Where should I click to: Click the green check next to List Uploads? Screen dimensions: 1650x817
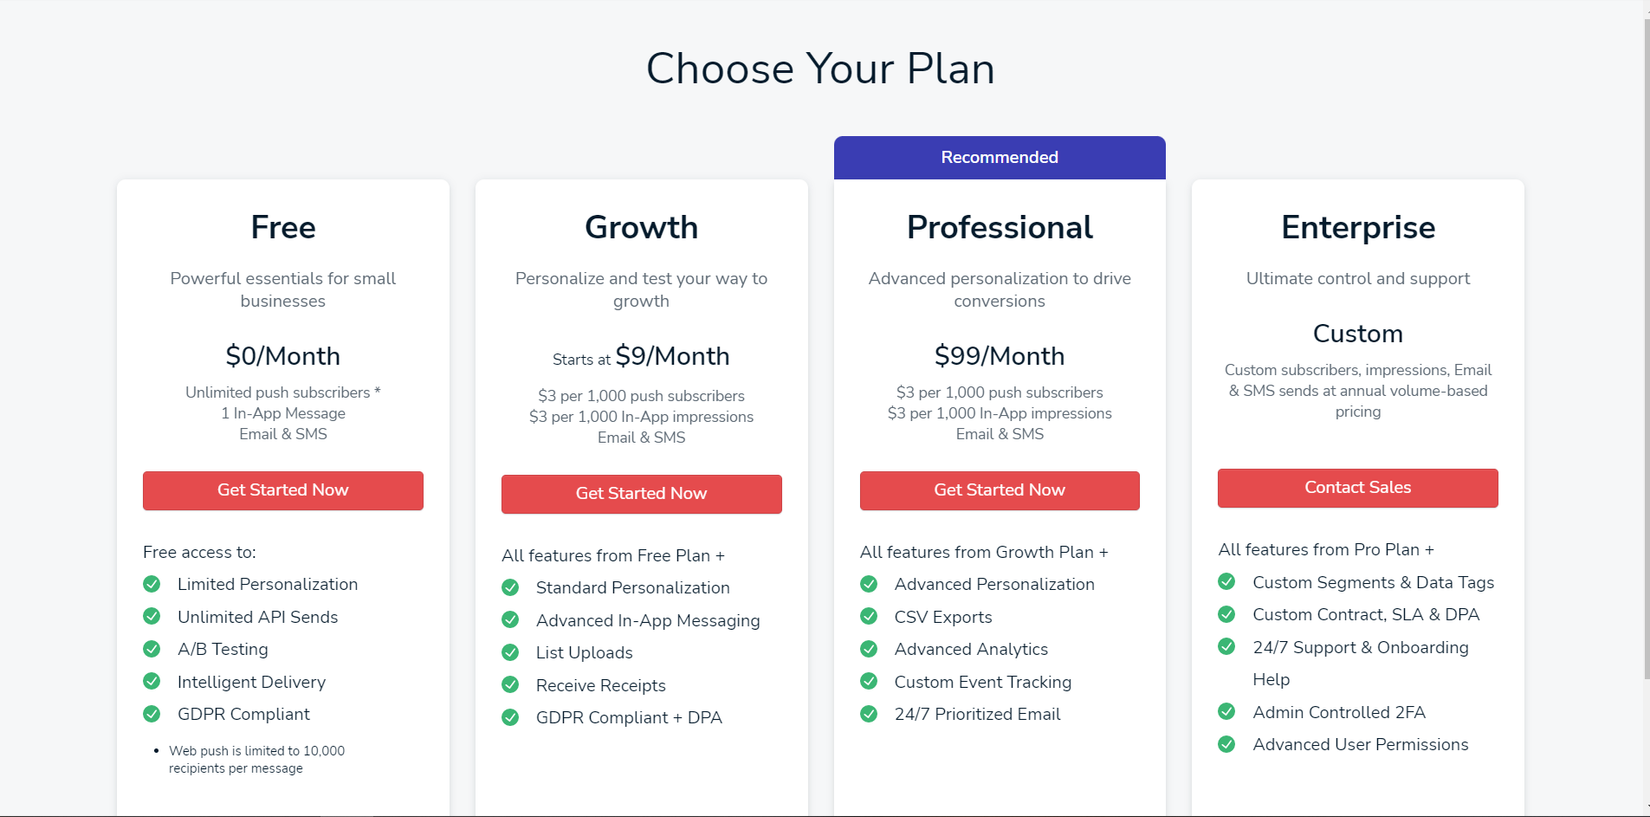tap(510, 653)
